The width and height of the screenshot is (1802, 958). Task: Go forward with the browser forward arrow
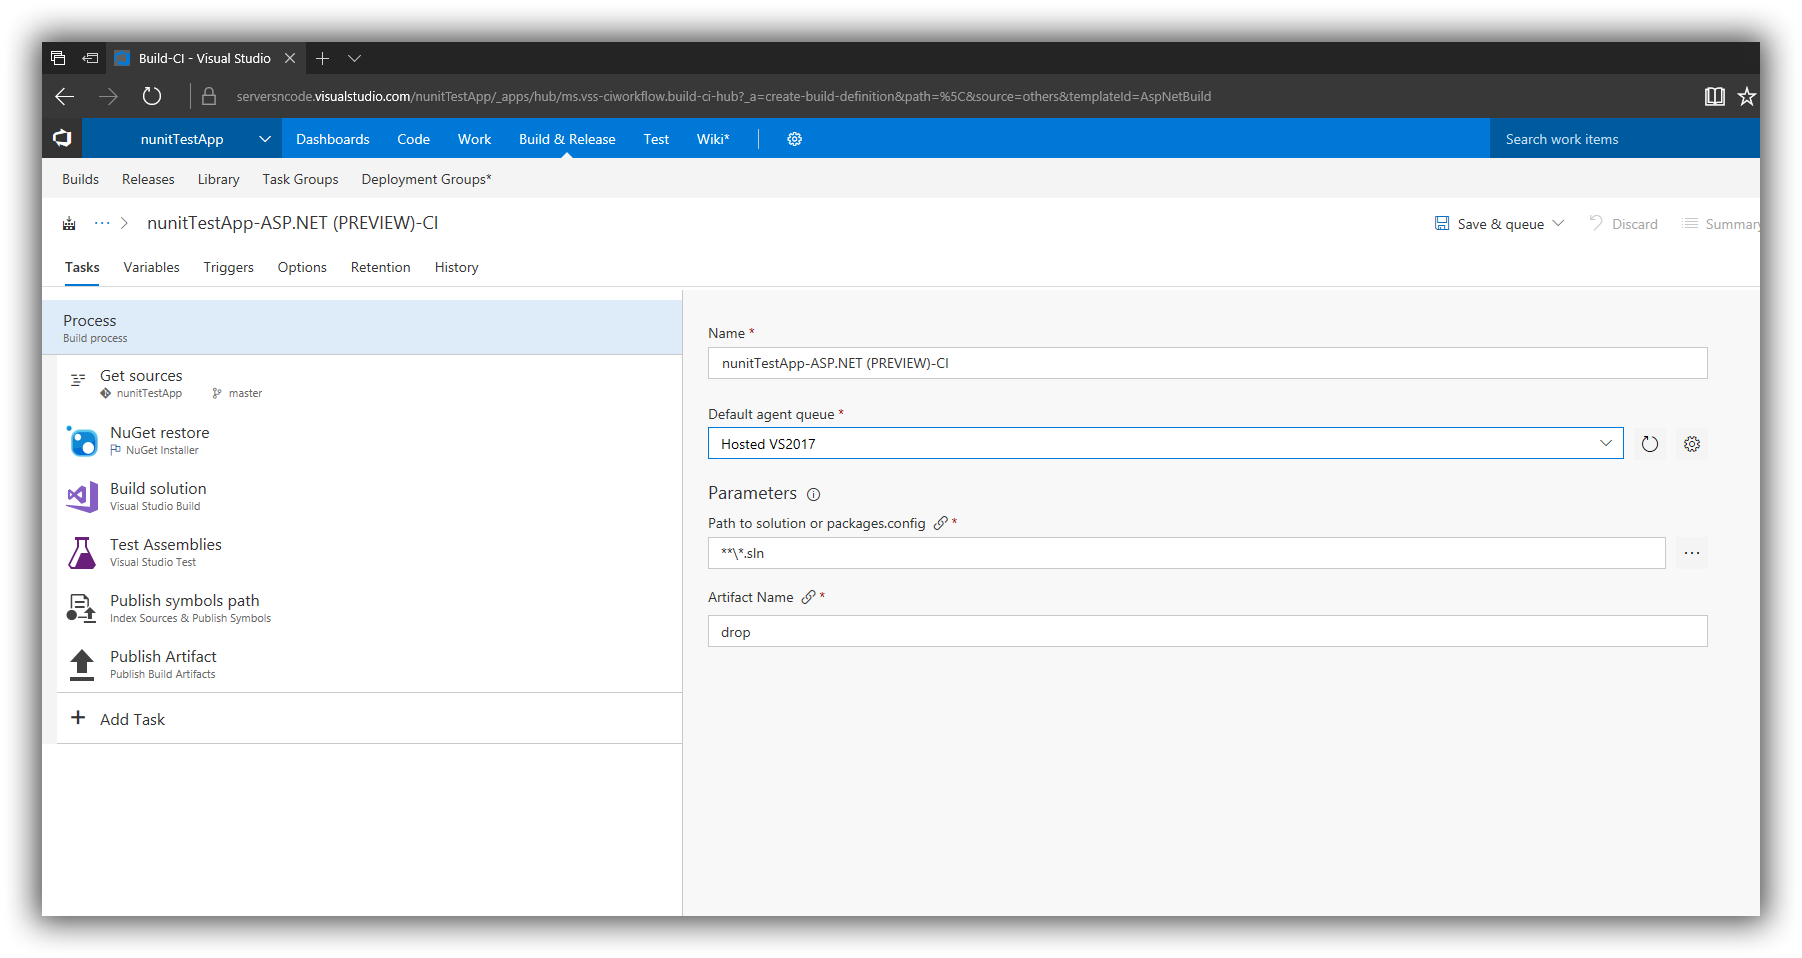(108, 96)
